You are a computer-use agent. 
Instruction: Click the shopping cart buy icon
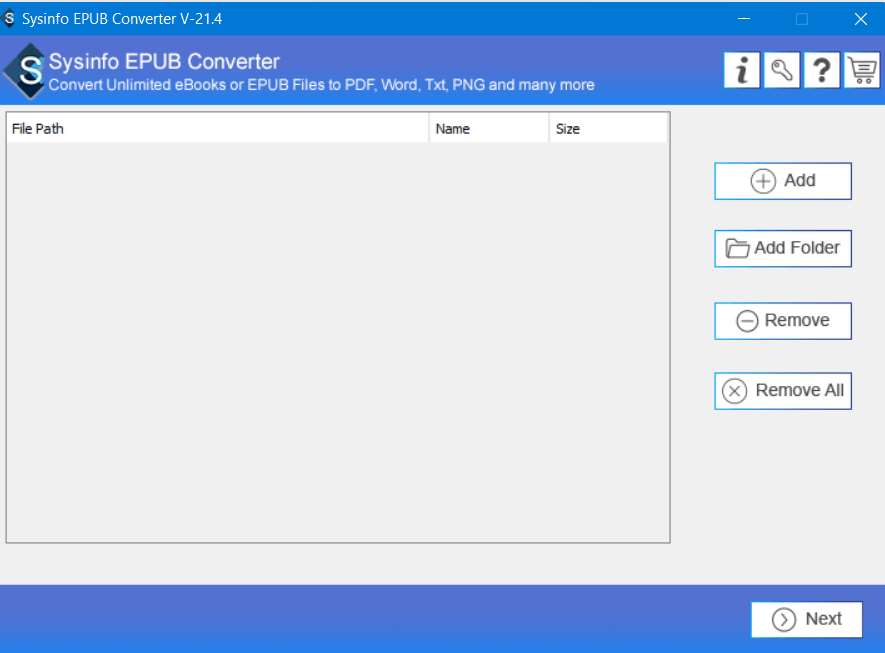(862, 70)
